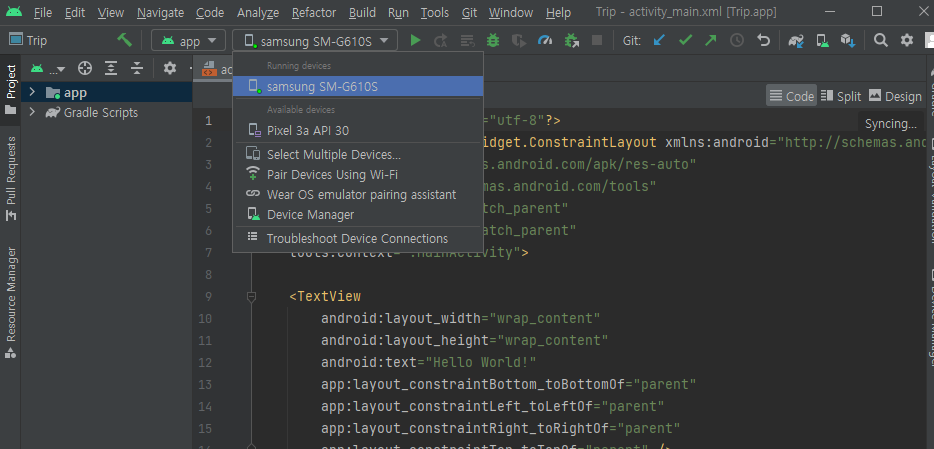Open Wear OS emulator pairing assistant
Image resolution: width=934 pixels, height=449 pixels.
[358, 195]
